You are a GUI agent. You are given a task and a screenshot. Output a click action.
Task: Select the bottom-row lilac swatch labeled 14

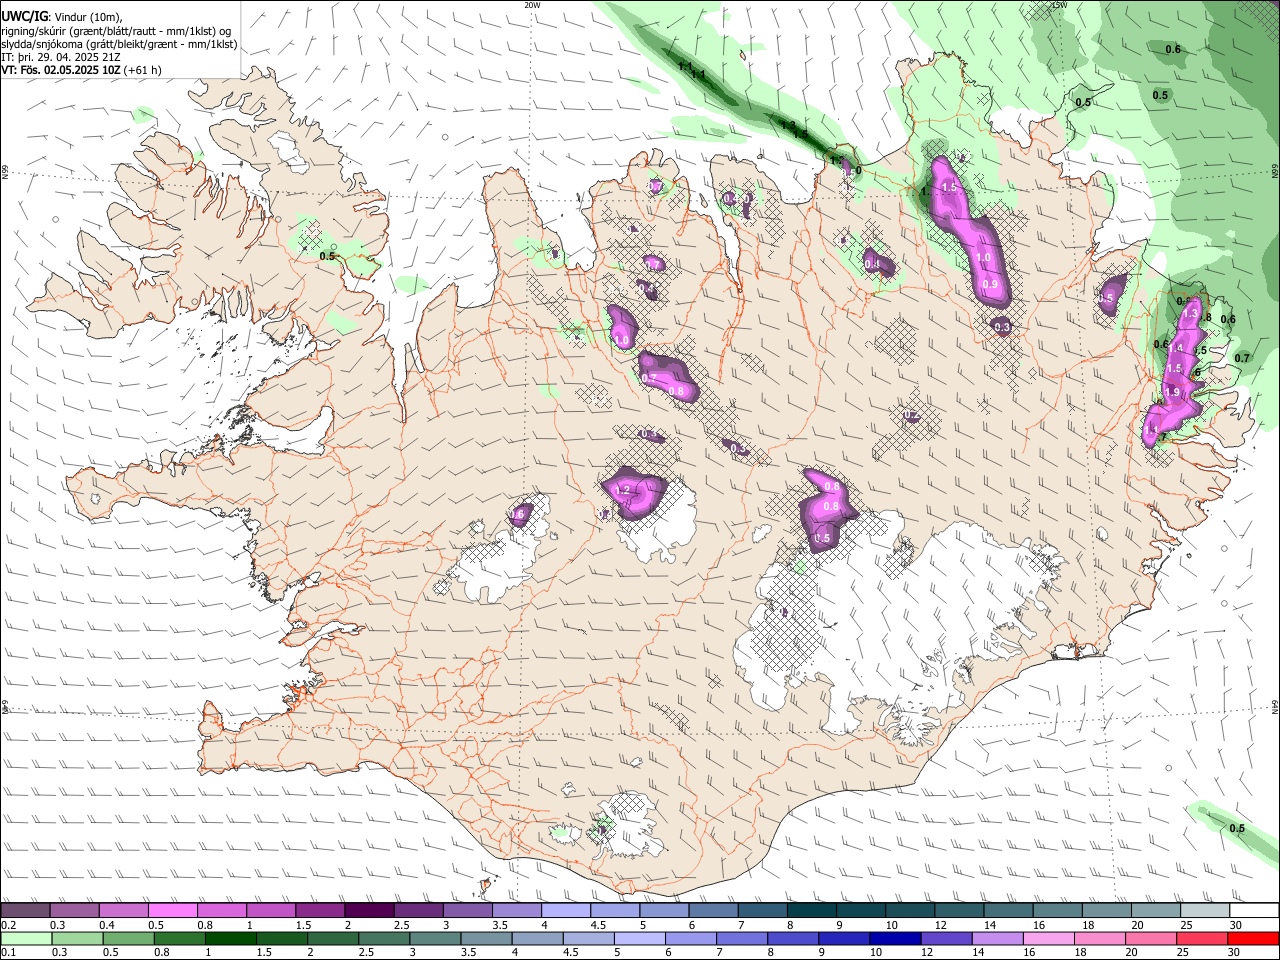pyautogui.click(x=997, y=938)
